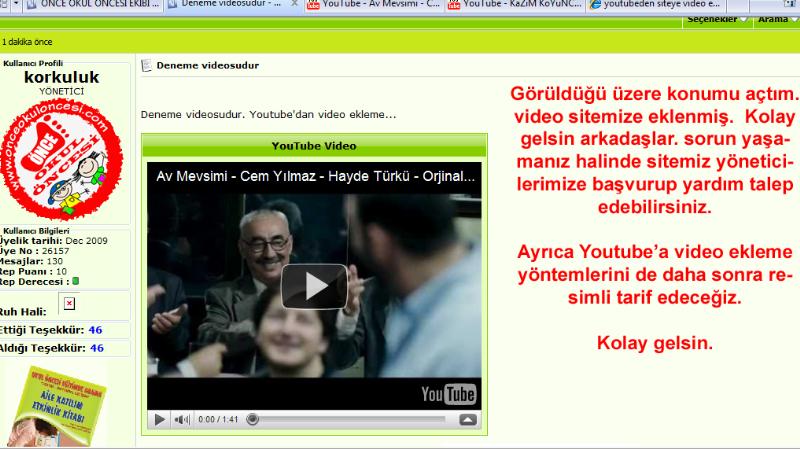The height and width of the screenshot is (449, 800).
Task: Click the video progress seek bar handle
Action: (252, 419)
